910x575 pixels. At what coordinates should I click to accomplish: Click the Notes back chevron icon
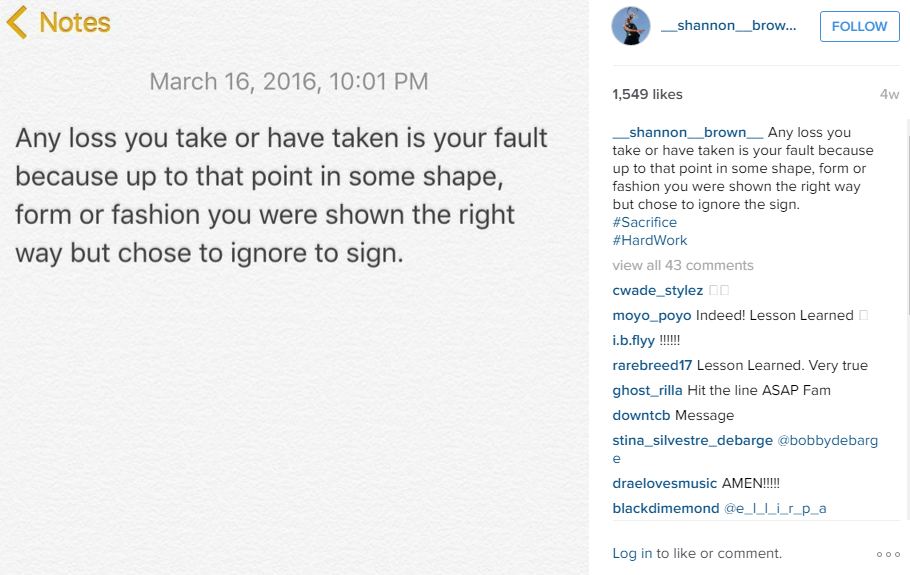point(17,22)
